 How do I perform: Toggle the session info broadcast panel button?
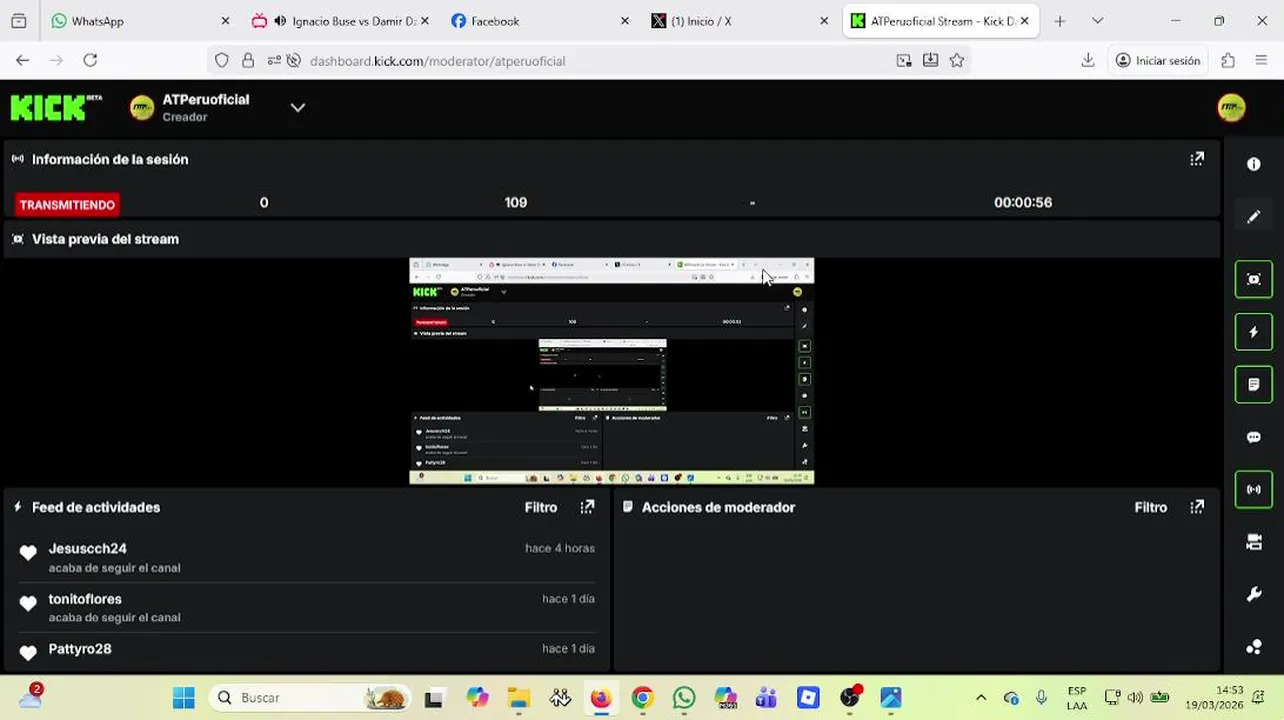click(x=1254, y=489)
